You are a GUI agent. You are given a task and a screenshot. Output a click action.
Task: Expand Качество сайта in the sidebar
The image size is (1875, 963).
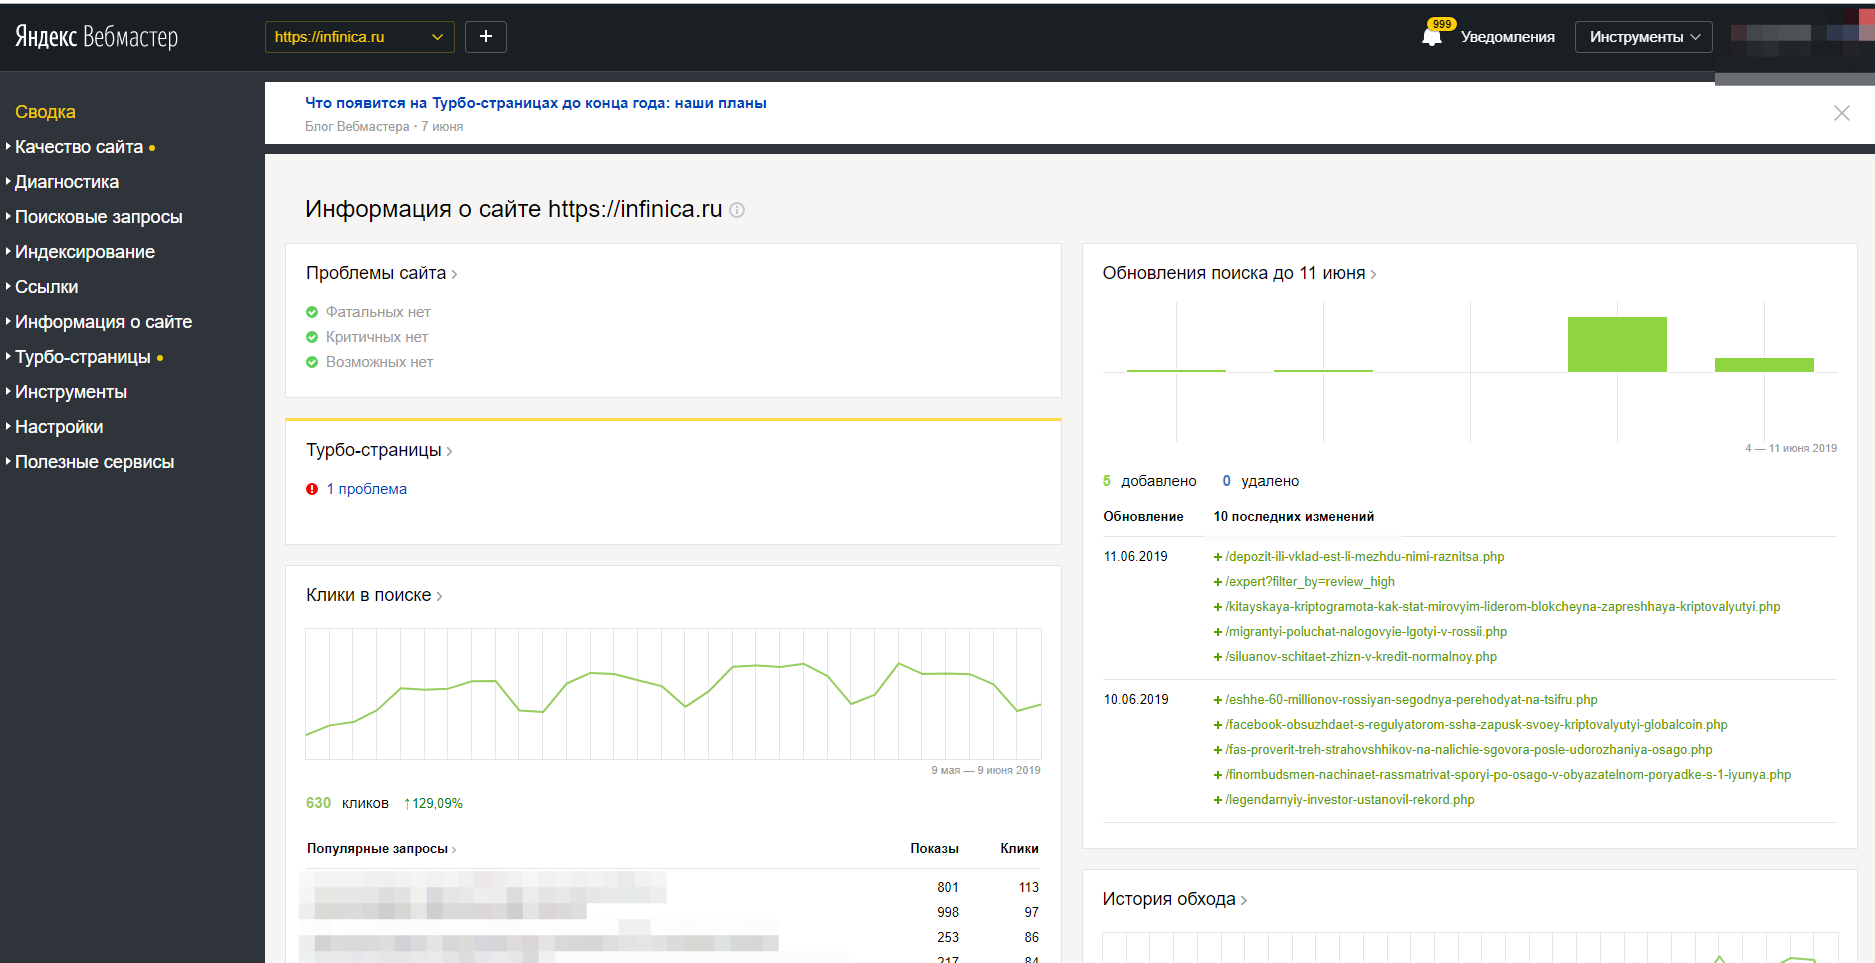(79, 147)
